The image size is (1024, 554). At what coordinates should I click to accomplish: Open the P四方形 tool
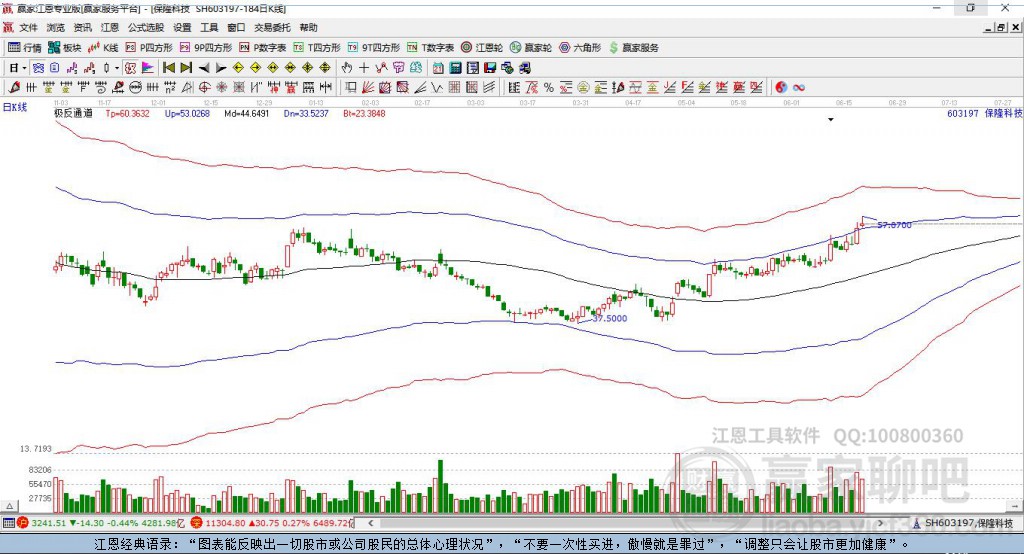click(149, 48)
